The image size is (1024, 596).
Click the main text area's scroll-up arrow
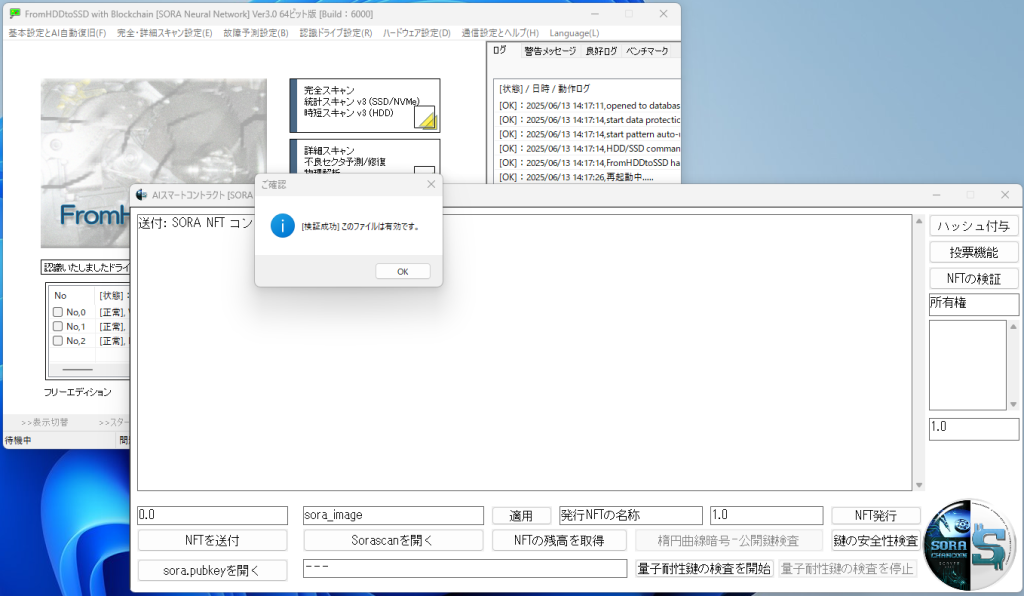(x=919, y=221)
